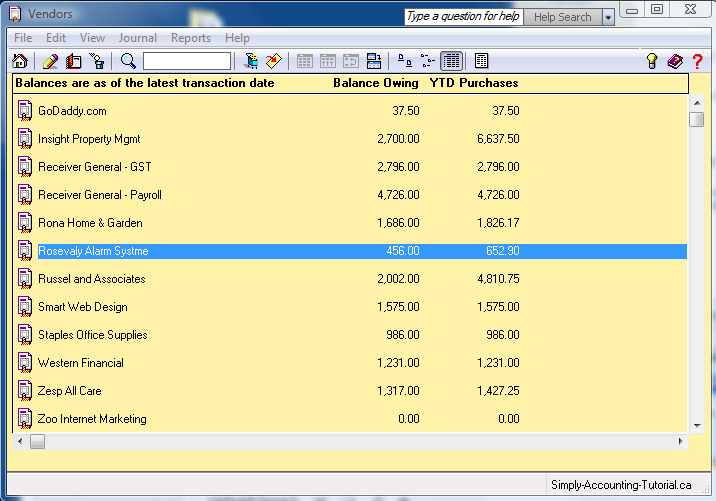Click the Display report sheet icon
This screenshot has width=716, height=501.
(481, 61)
